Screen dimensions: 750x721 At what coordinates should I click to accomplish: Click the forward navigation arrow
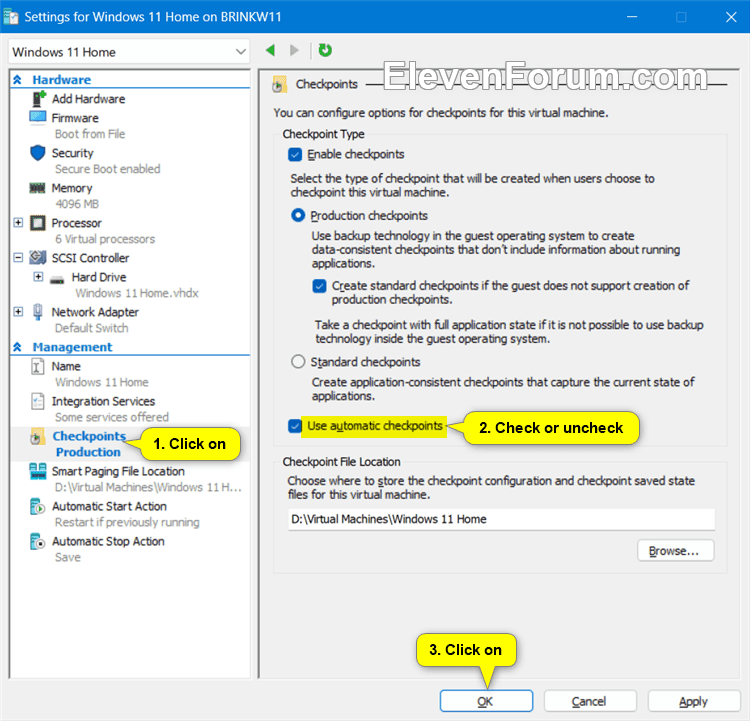[x=294, y=50]
